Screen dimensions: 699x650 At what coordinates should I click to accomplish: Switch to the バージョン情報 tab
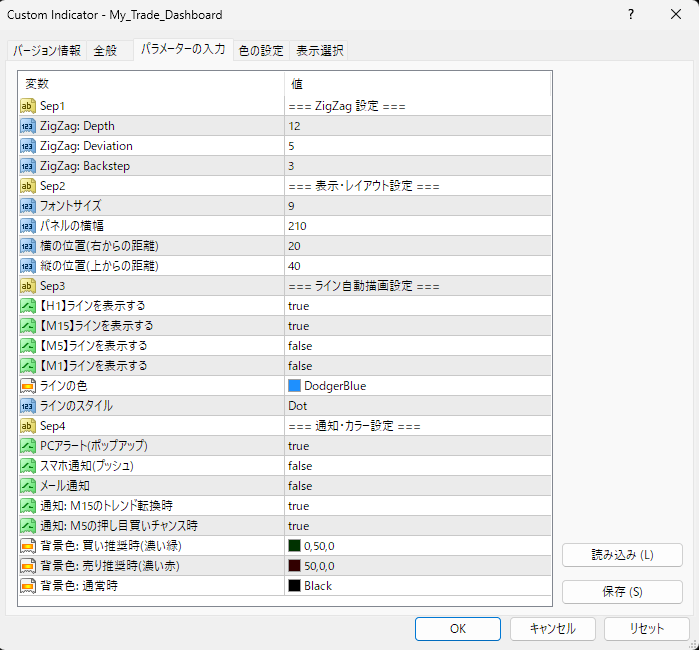coord(47,51)
